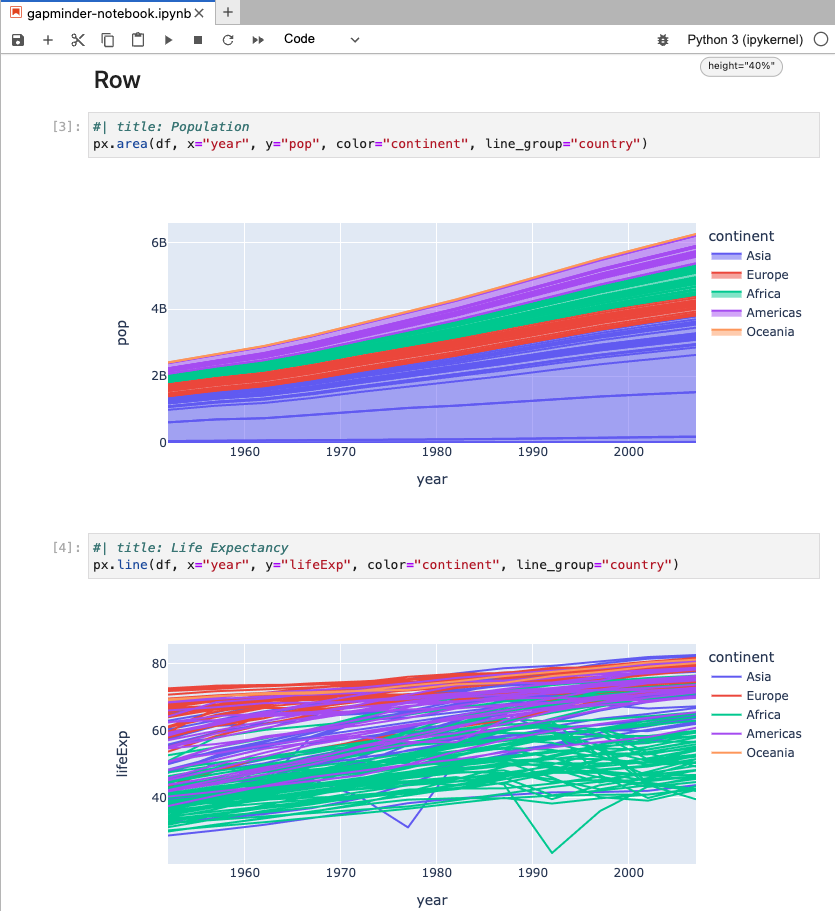The height and width of the screenshot is (911, 835).
Task: Run the selected cell
Action: (x=168, y=40)
